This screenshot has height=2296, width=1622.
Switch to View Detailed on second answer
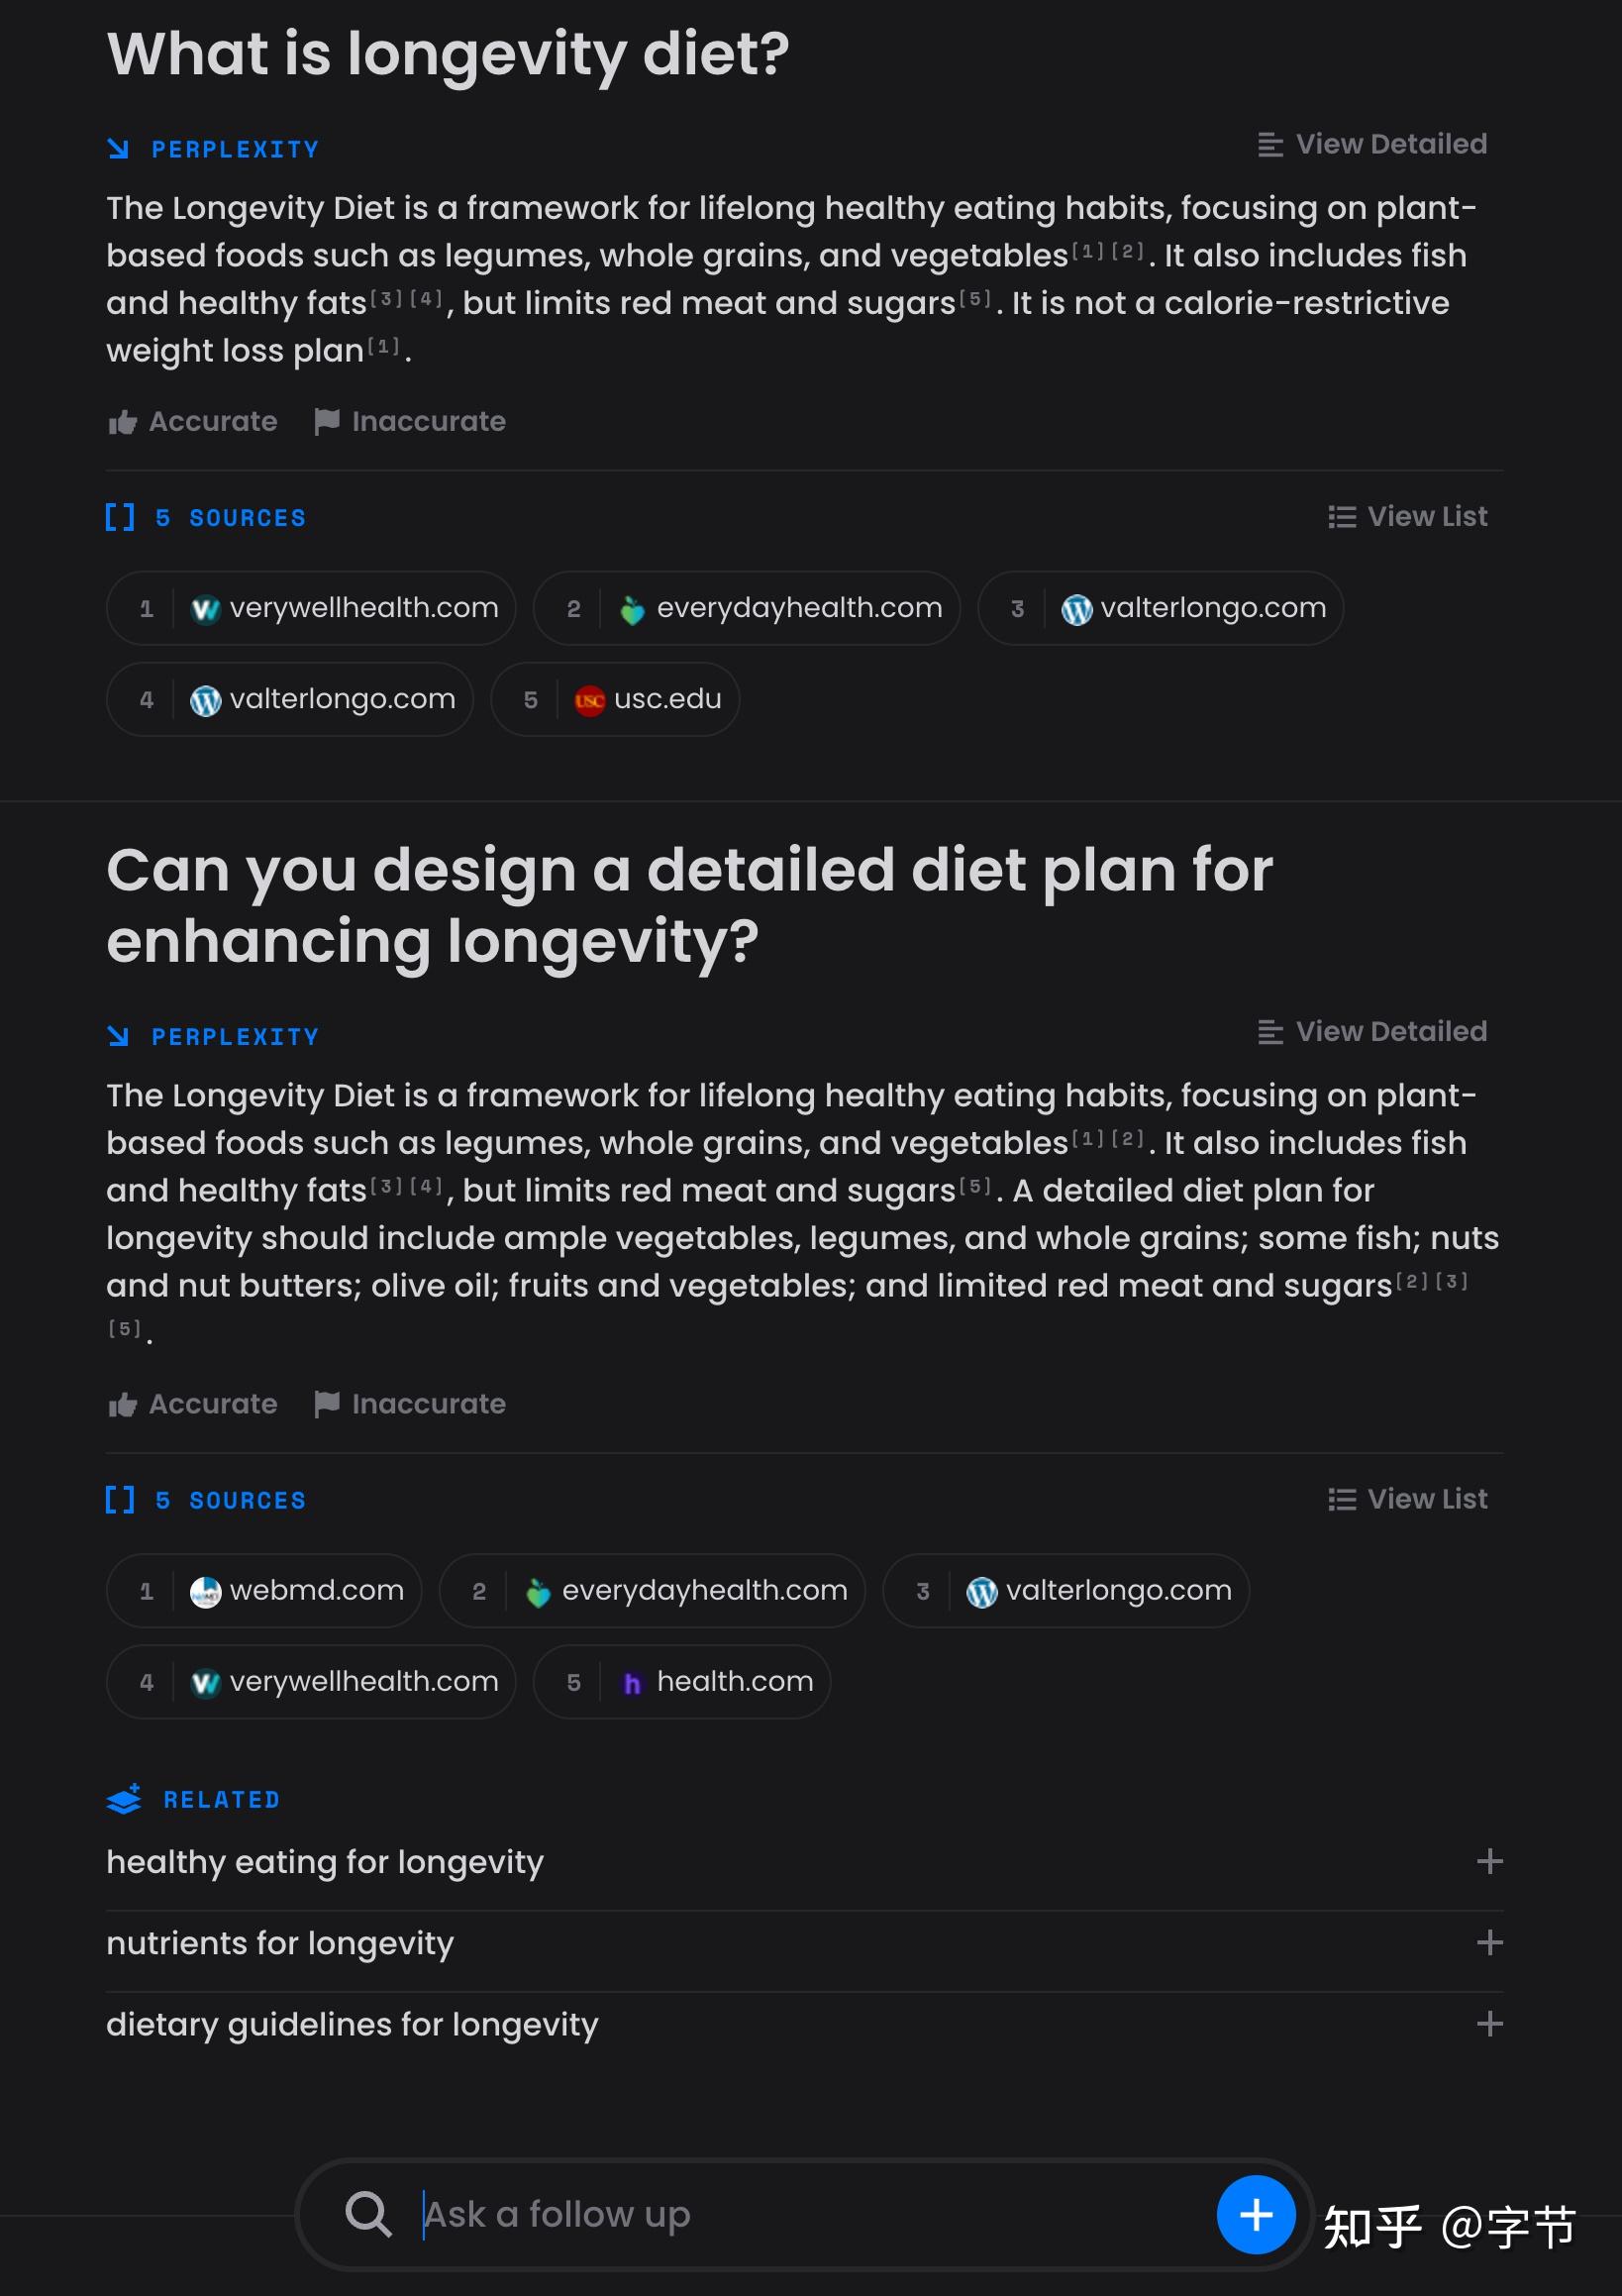coord(1372,1031)
